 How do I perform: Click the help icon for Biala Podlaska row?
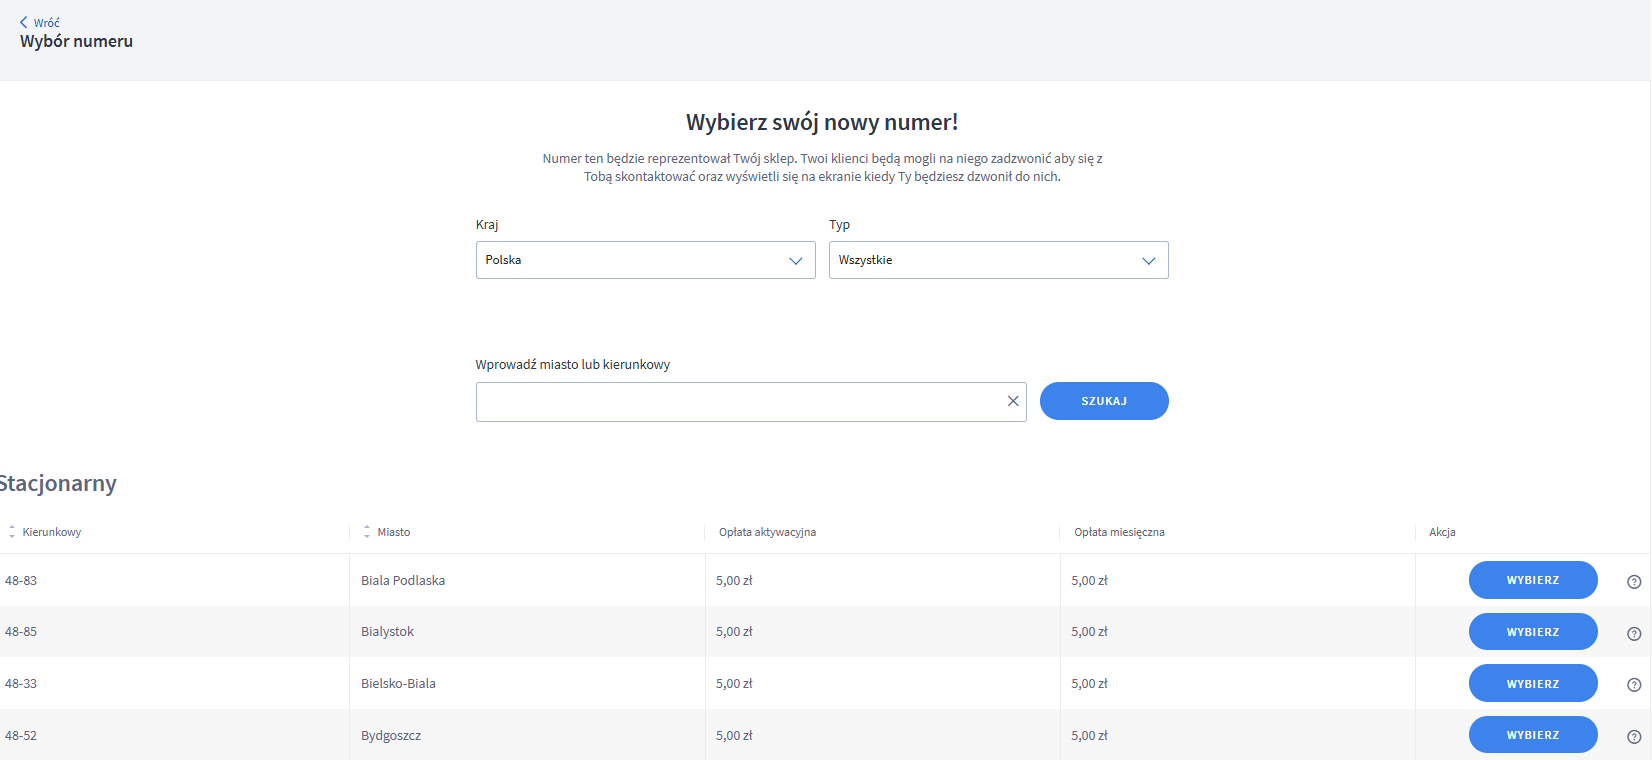[1634, 582]
